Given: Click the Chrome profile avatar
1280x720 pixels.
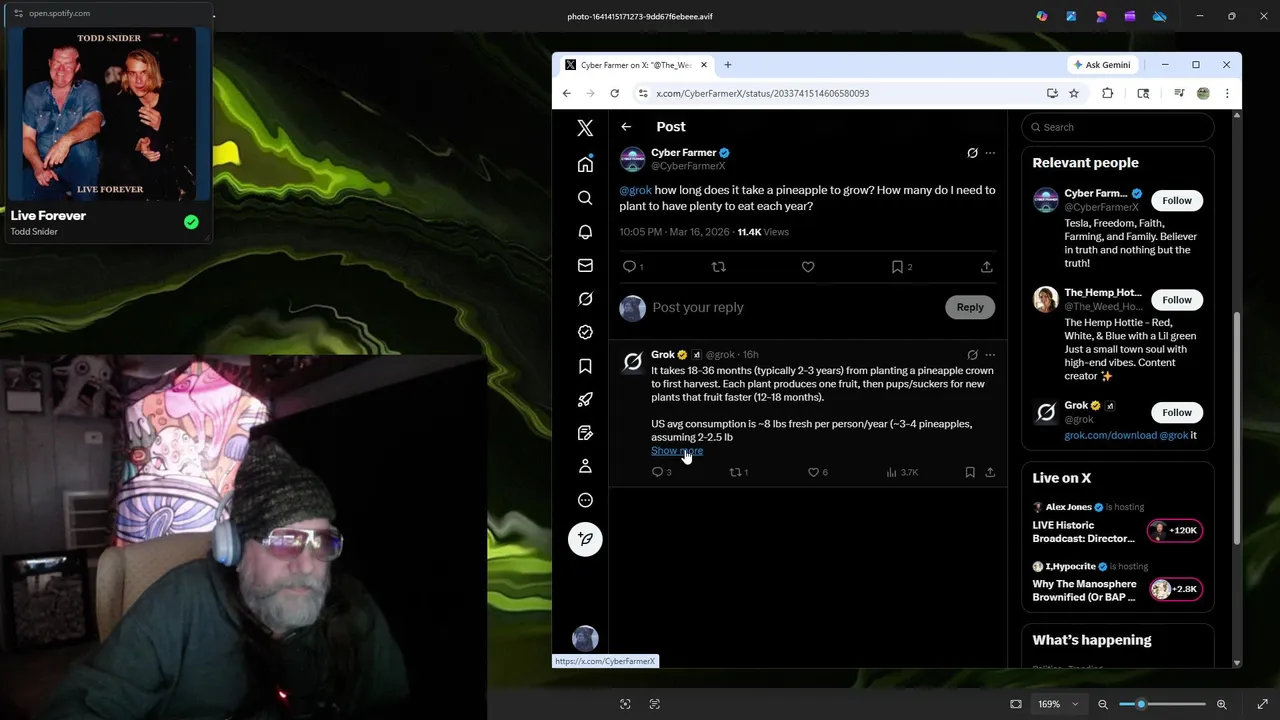Looking at the screenshot, I should point(1203,93).
